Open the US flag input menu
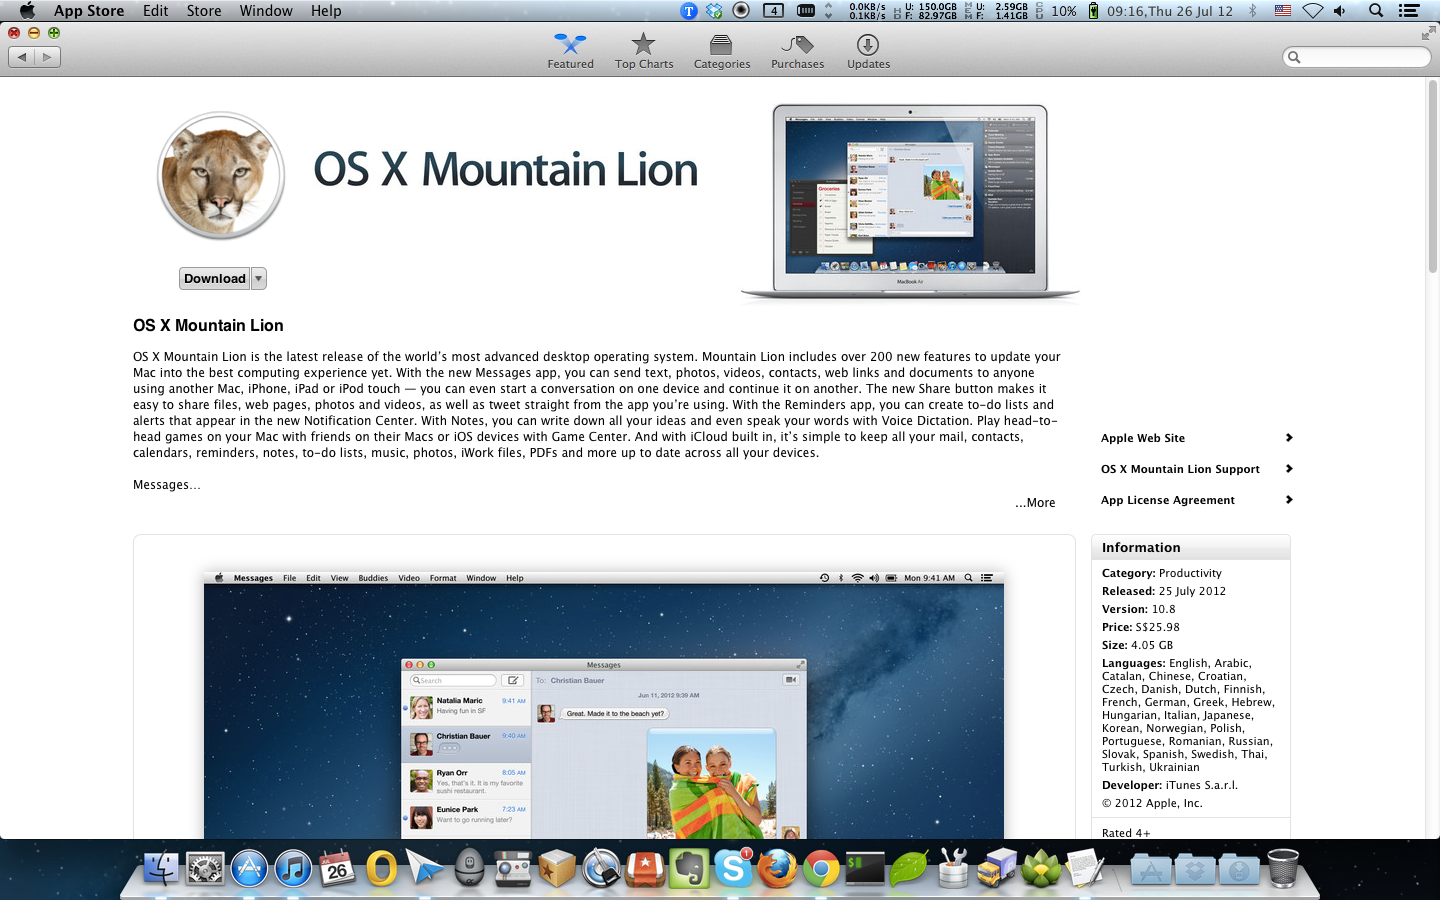 1283,10
